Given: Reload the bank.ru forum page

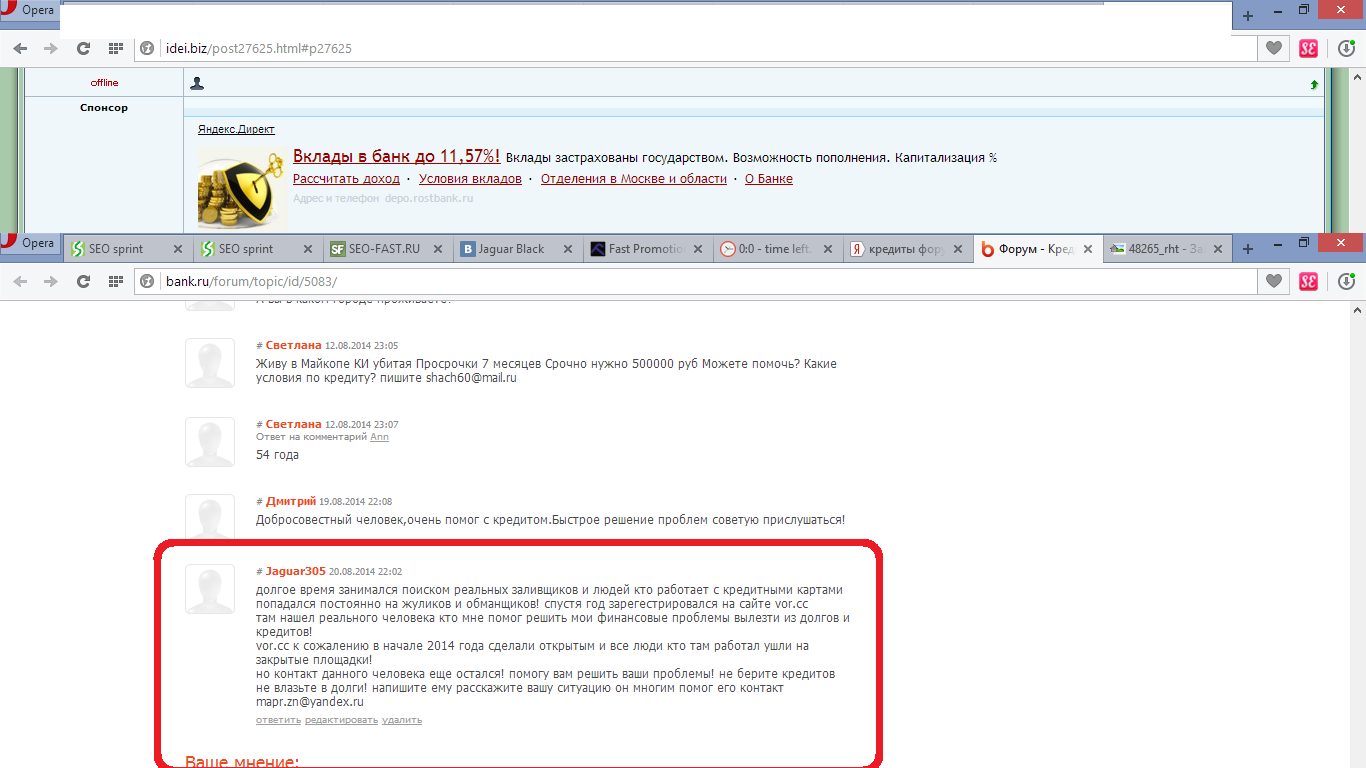Looking at the screenshot, I should 84,282.
